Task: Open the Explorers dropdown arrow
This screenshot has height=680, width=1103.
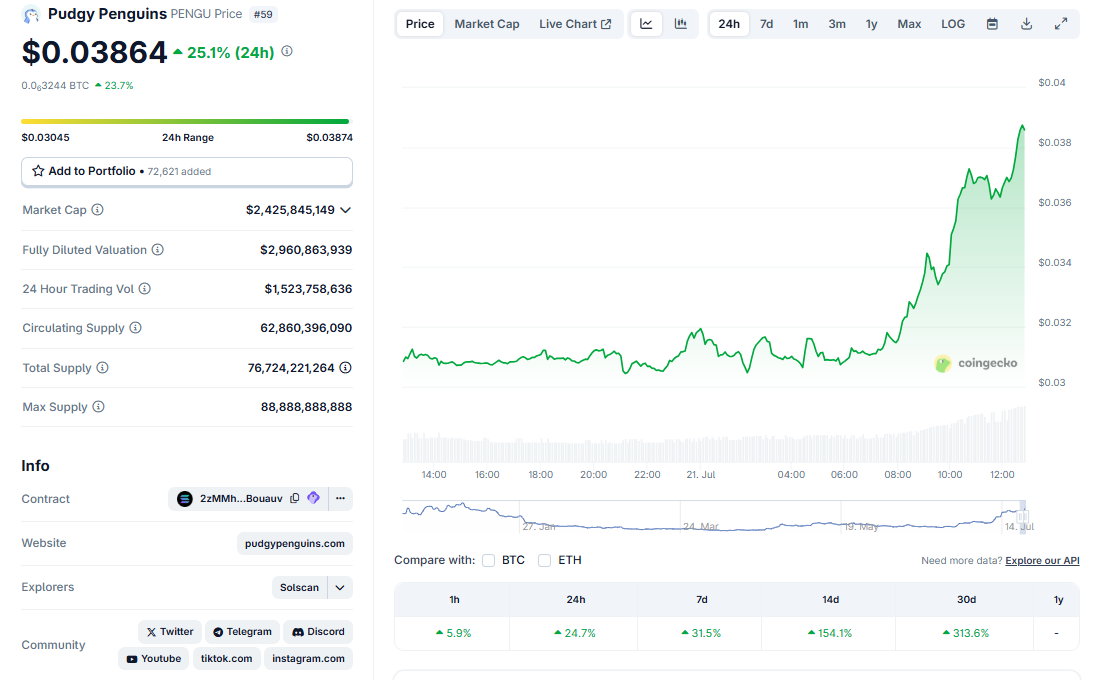Action: tap(340, 588)
